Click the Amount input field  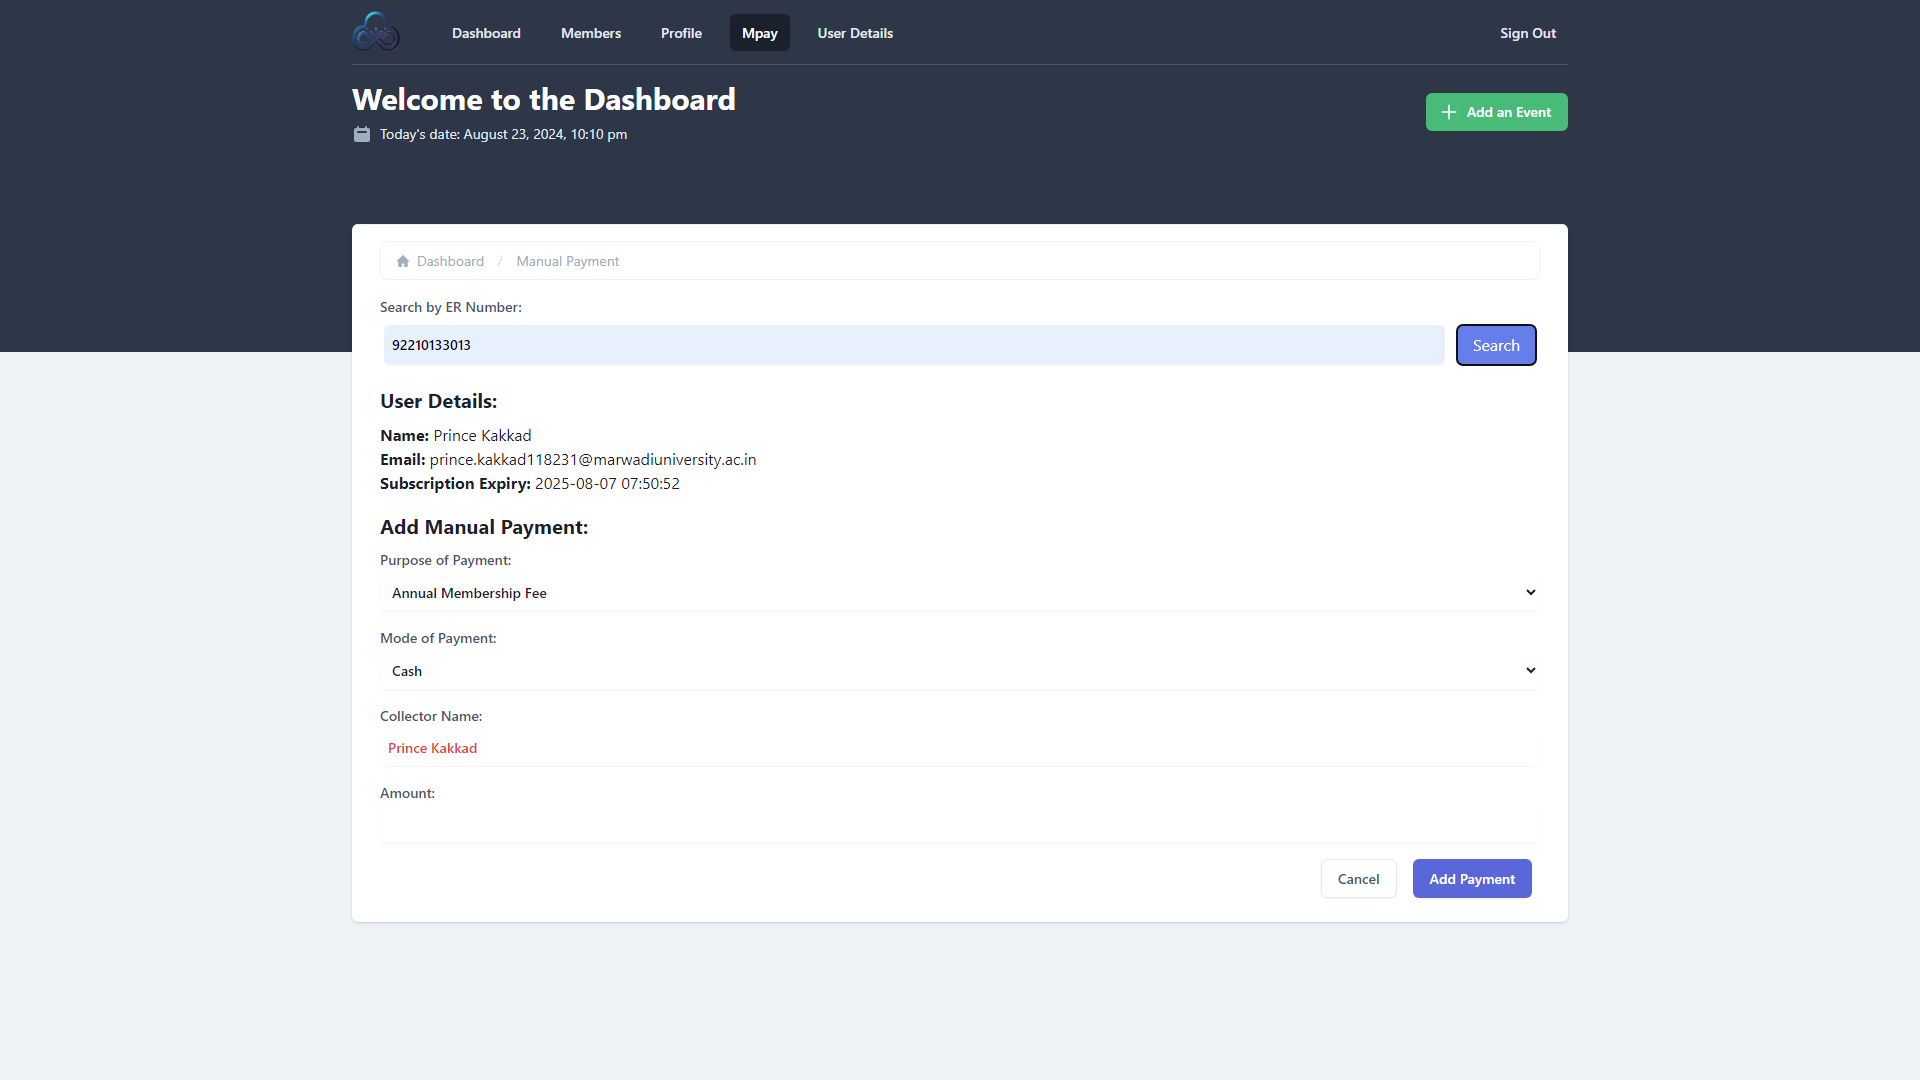point(958,825)
